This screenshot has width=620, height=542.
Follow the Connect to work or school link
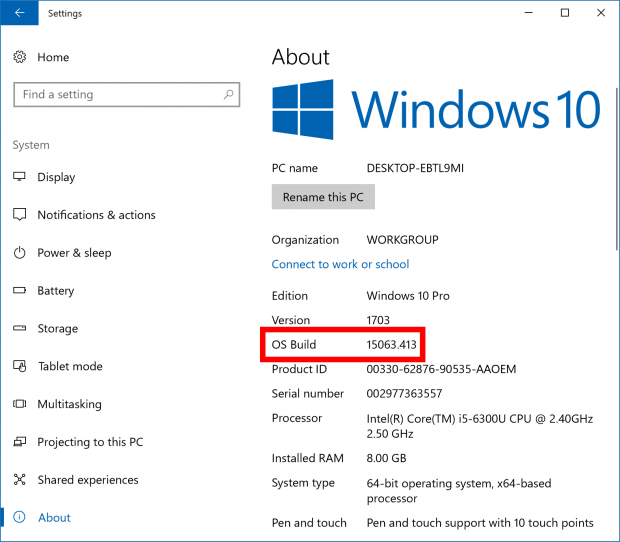pos(340,264)
